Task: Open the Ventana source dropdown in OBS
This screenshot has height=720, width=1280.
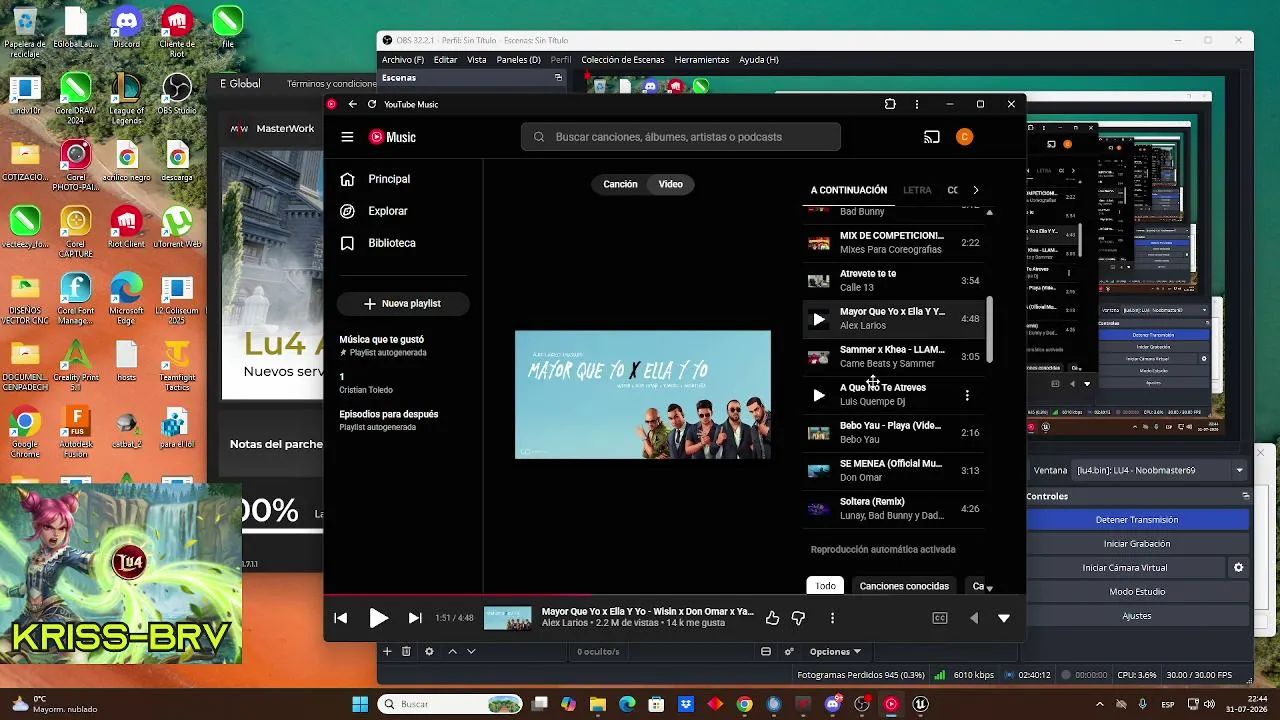Action: [1160, 470]
